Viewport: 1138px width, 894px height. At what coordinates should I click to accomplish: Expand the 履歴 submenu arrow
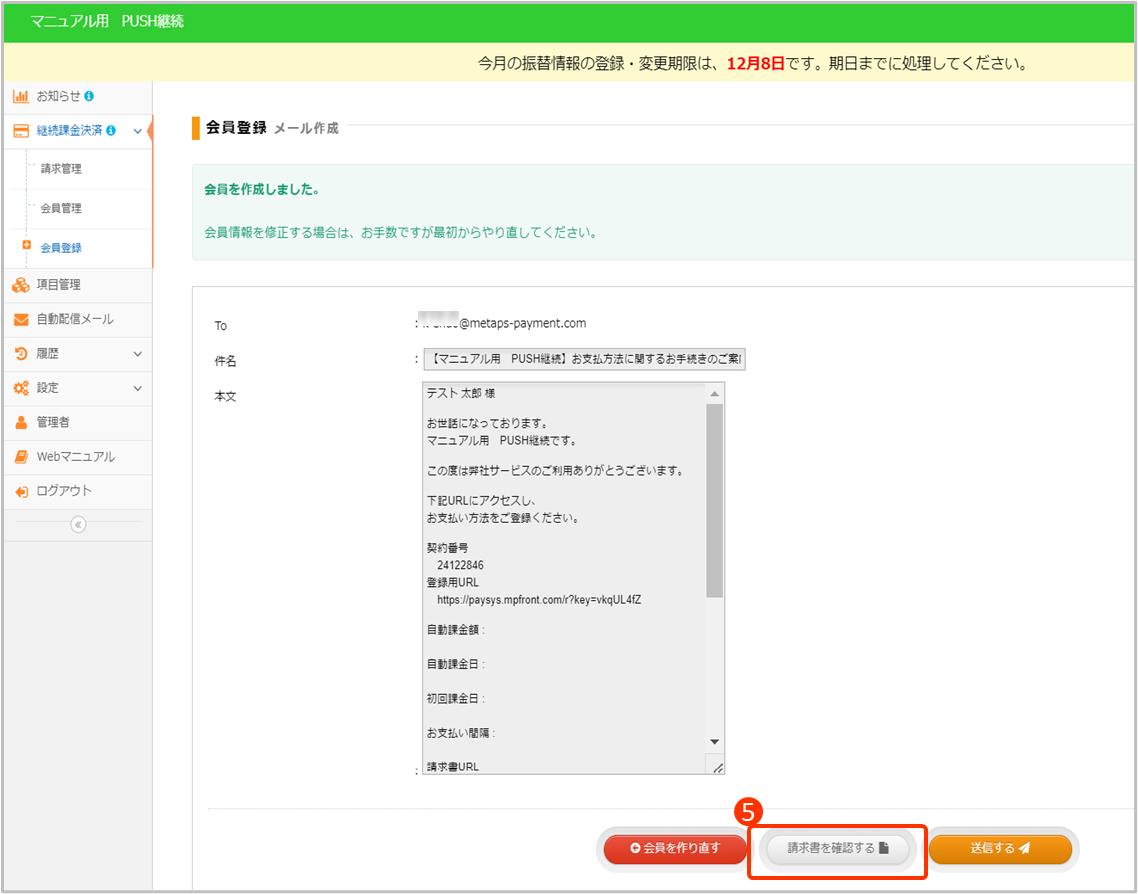(x=137, y=354)
